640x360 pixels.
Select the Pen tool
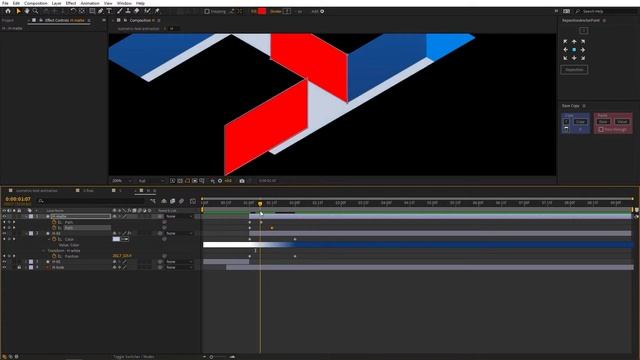tap(101, 11)
